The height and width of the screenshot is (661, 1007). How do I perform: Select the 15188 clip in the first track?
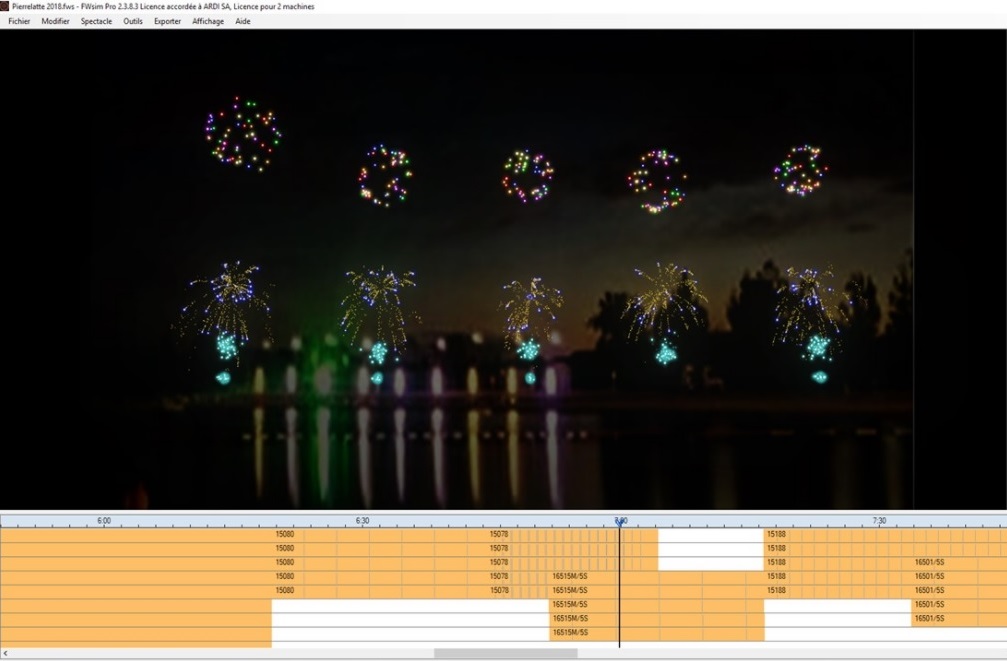pos(776,534)
